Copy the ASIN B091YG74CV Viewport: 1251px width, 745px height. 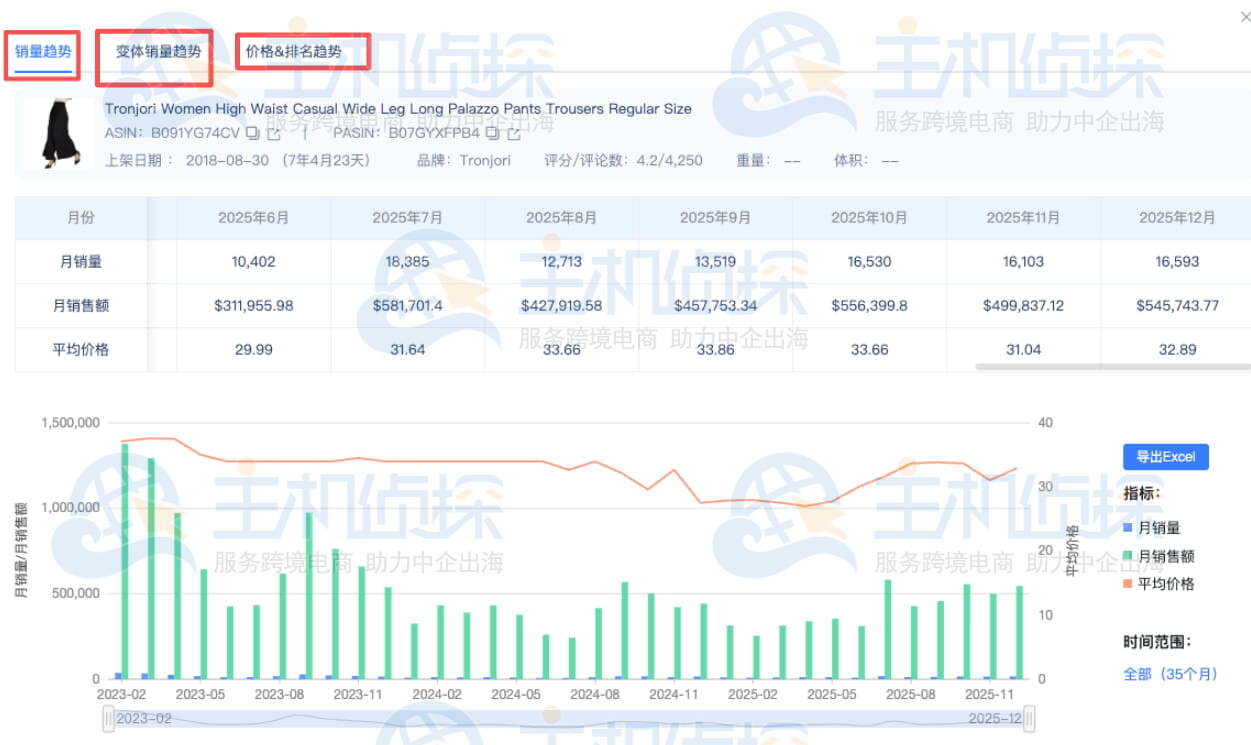point(253,133)
